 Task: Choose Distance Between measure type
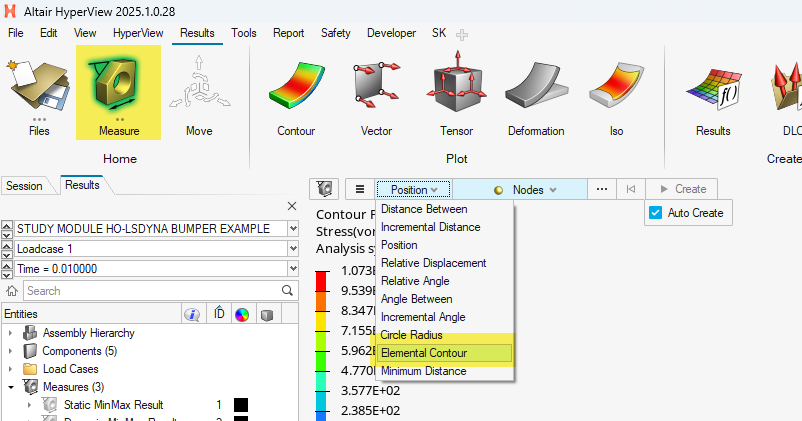point(444,209)
